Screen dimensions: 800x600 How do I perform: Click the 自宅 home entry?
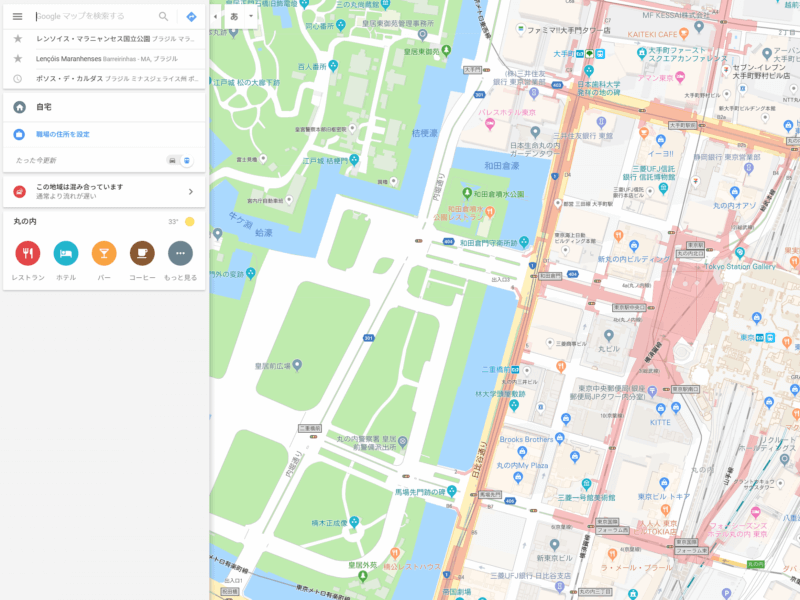tap(44, 107)
